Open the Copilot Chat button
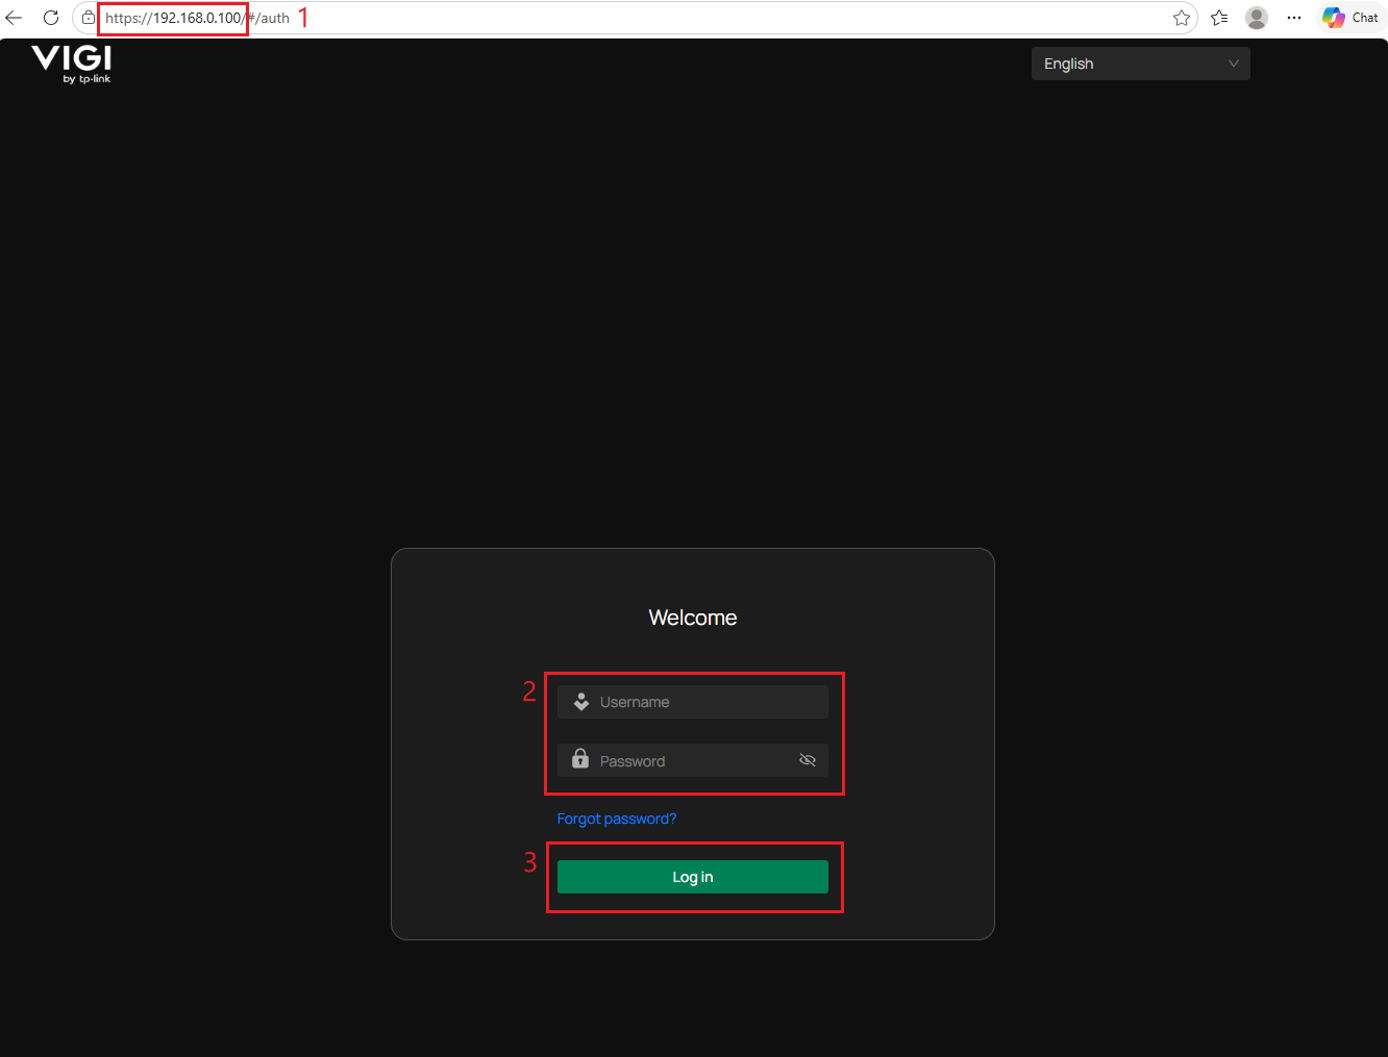The image size is (1388, 1057). point(1350,18)
